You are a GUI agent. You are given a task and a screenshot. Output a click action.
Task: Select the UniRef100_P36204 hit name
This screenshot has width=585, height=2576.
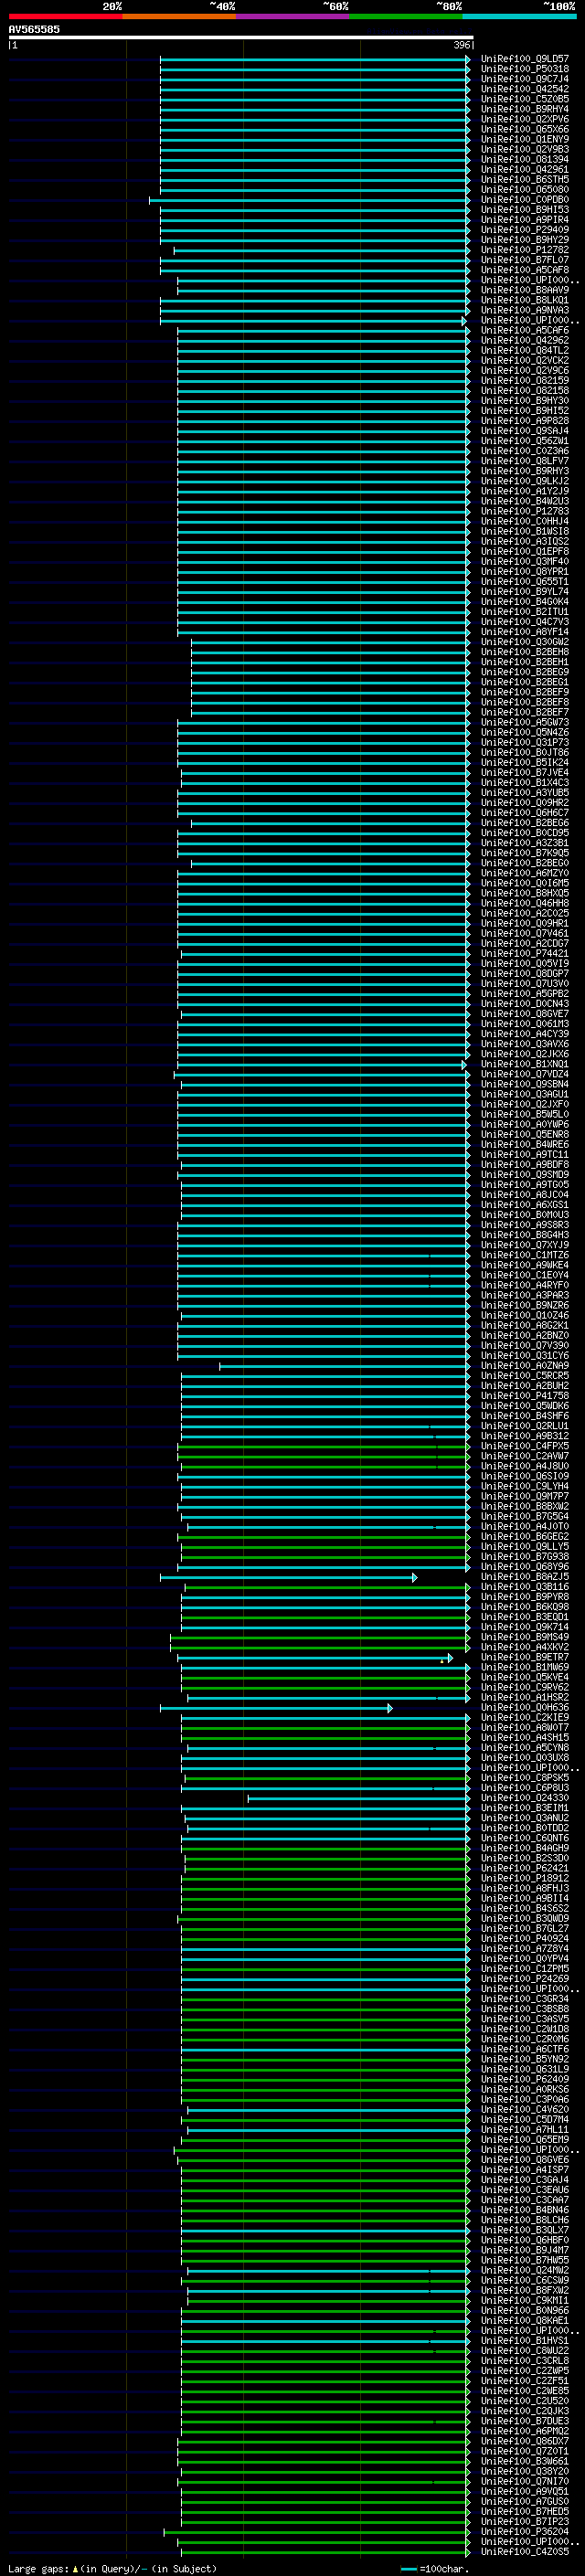pos(525,2532)
